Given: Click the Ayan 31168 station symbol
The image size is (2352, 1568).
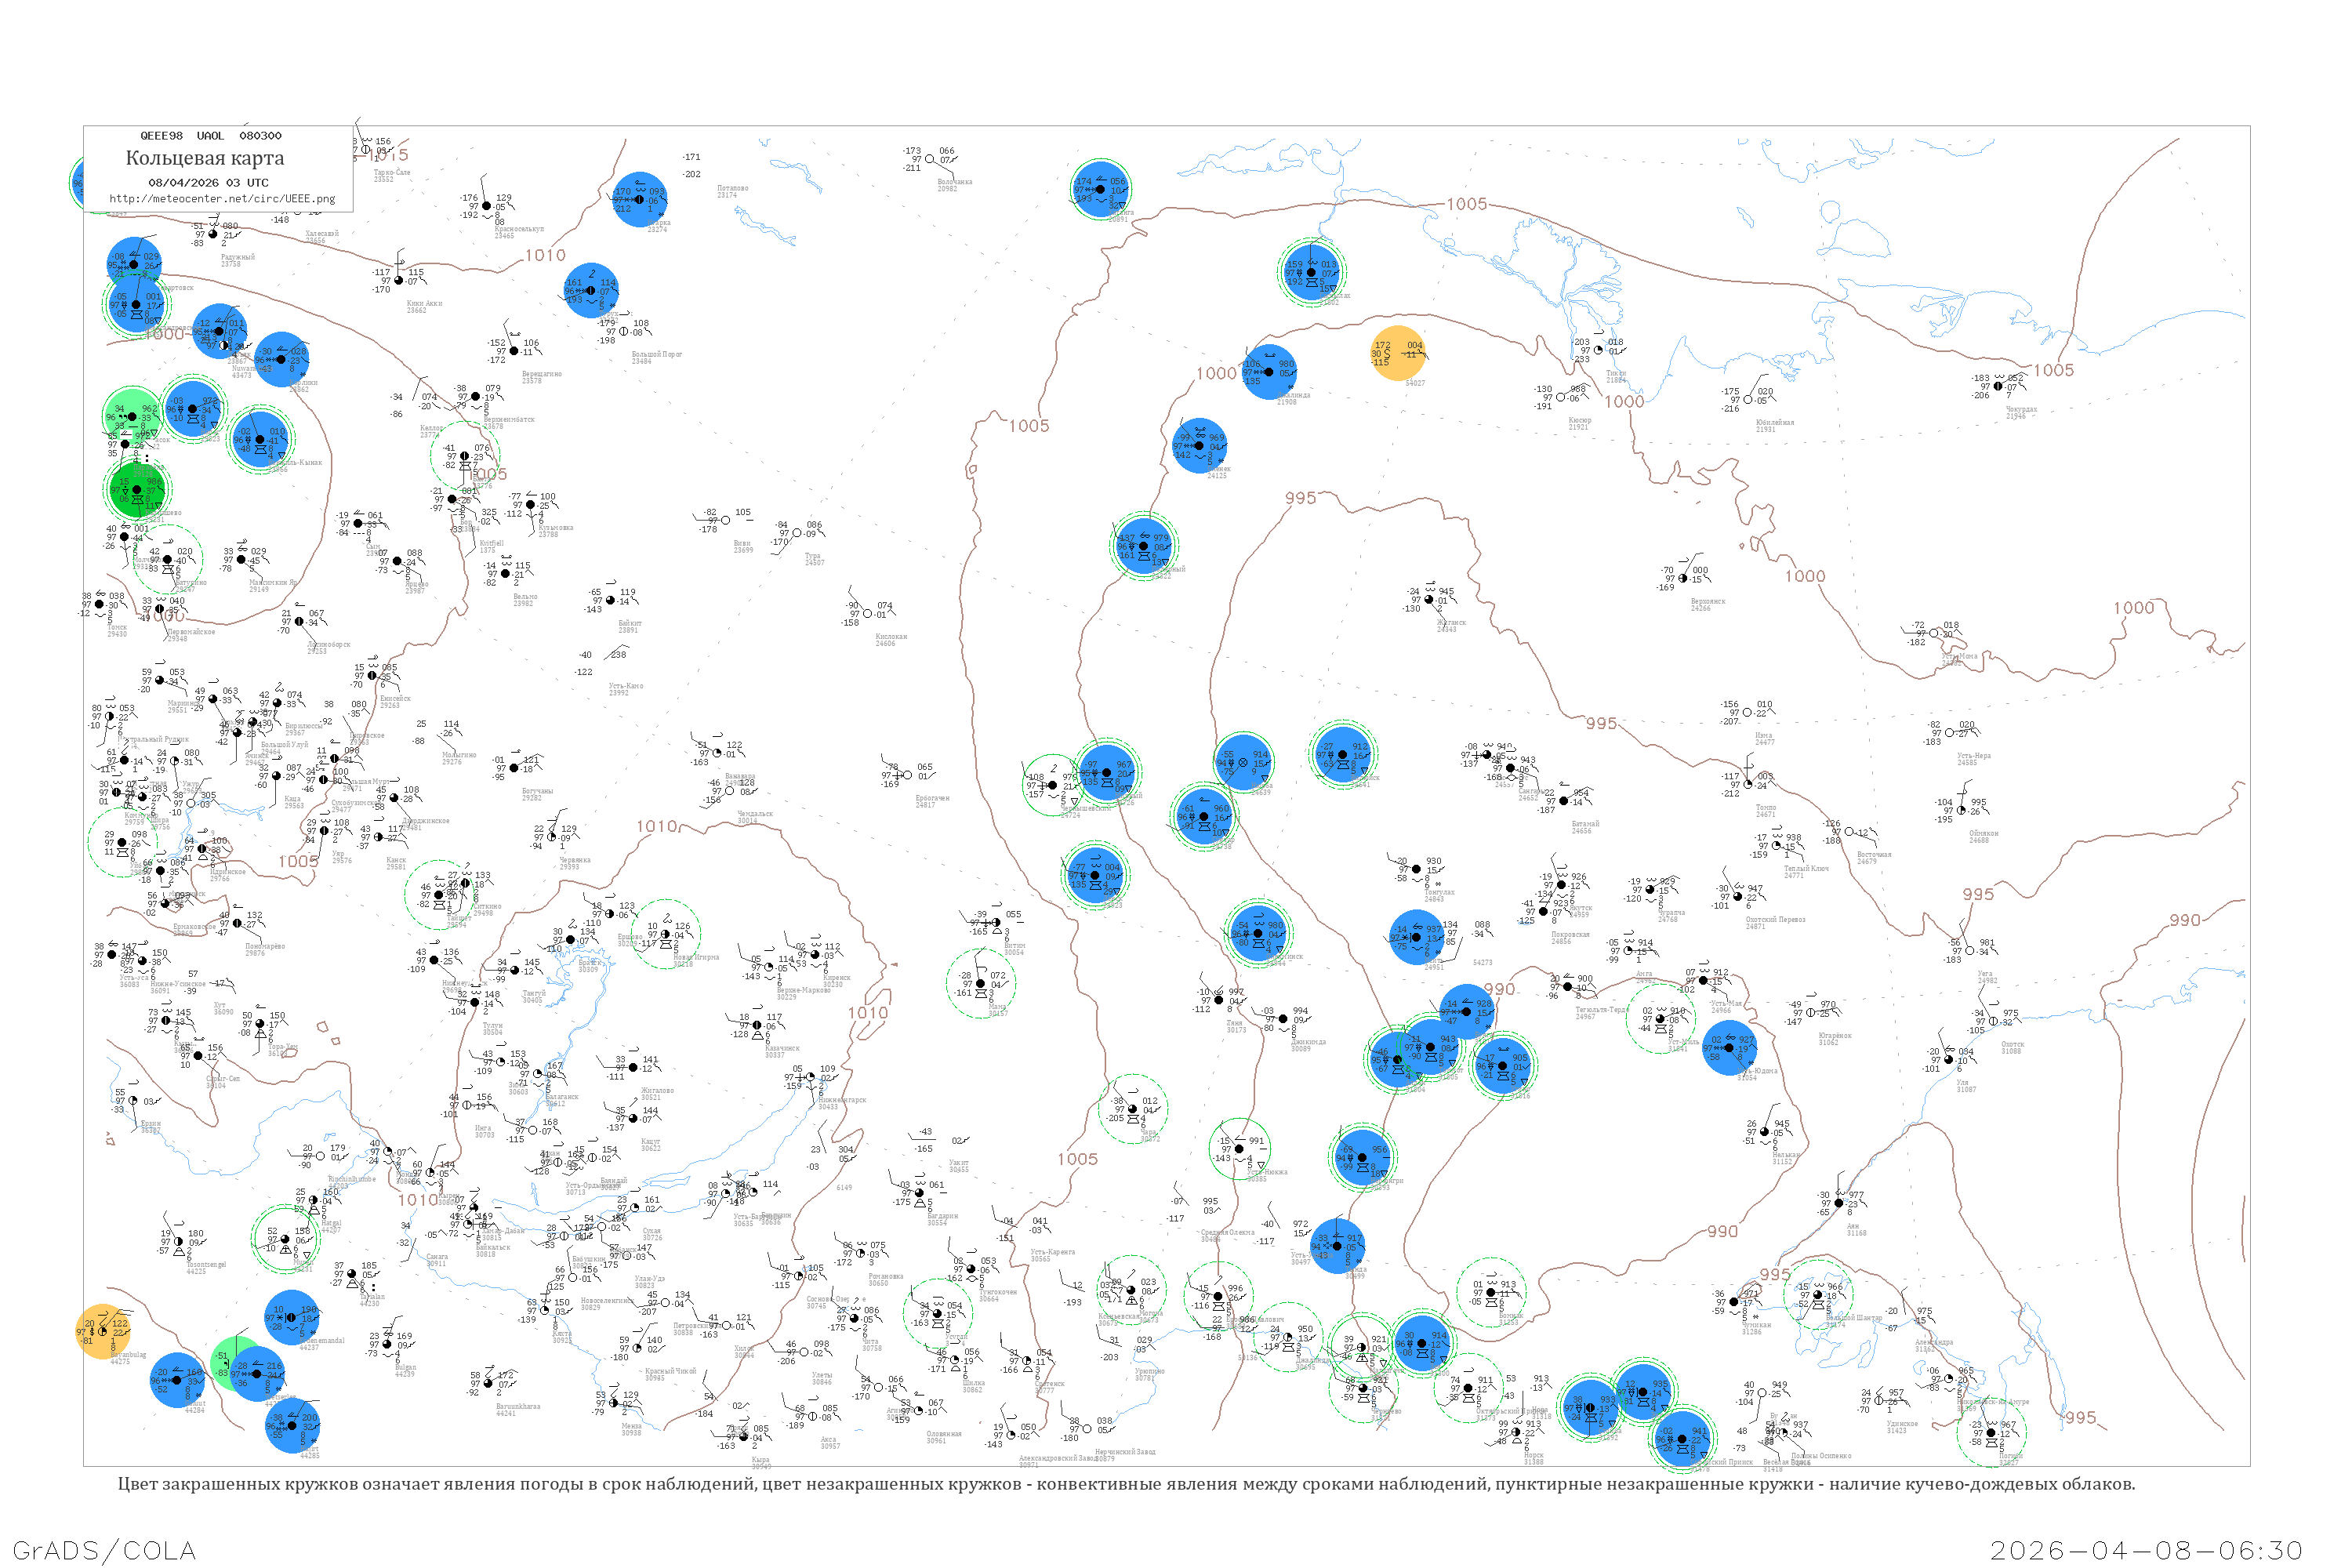Looking at the screenshot, I should [x=1838, y=1203].
